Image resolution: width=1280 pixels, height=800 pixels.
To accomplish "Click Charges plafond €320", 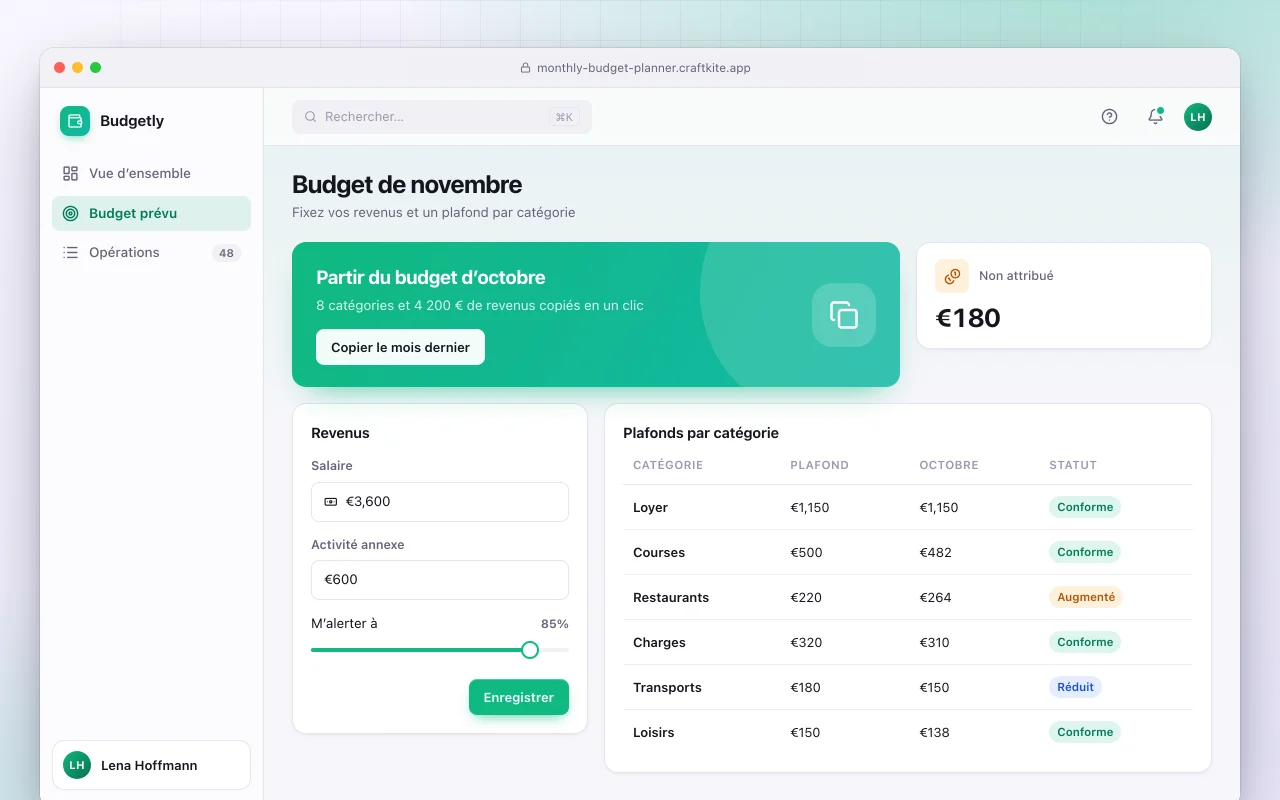I will point(806,642).
